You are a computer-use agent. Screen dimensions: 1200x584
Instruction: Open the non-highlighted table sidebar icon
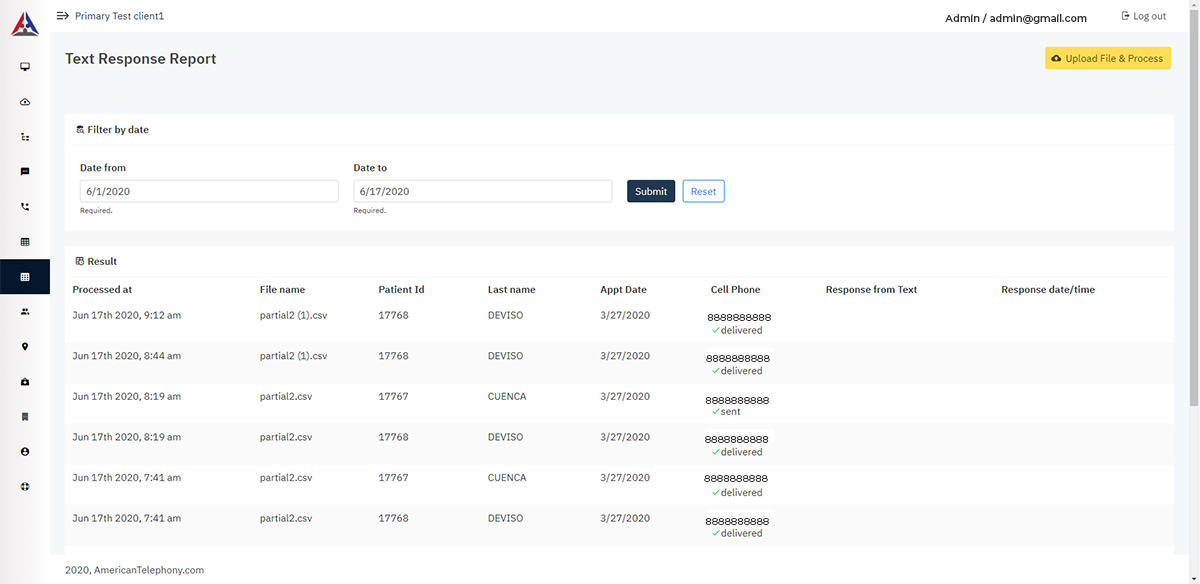coord(25,242)
